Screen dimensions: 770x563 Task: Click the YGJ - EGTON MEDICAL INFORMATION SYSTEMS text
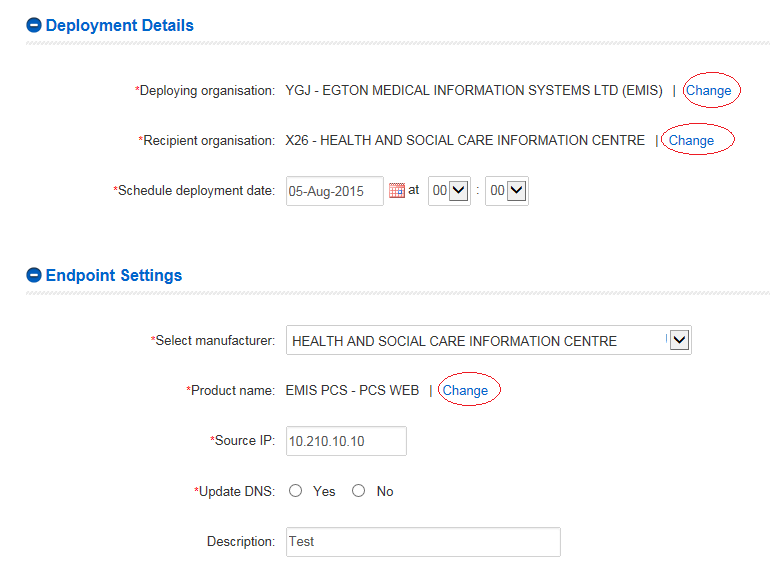point(474,90)
